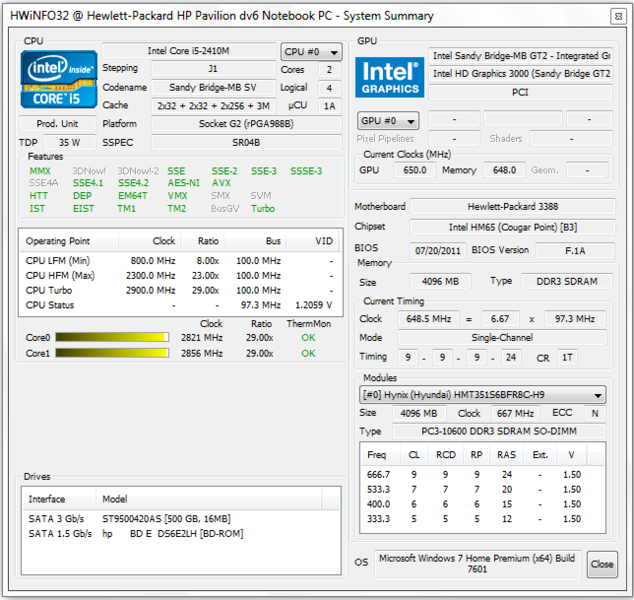
Task: Click the Clock column header in Operating Point table
Action: pos(150,241)
